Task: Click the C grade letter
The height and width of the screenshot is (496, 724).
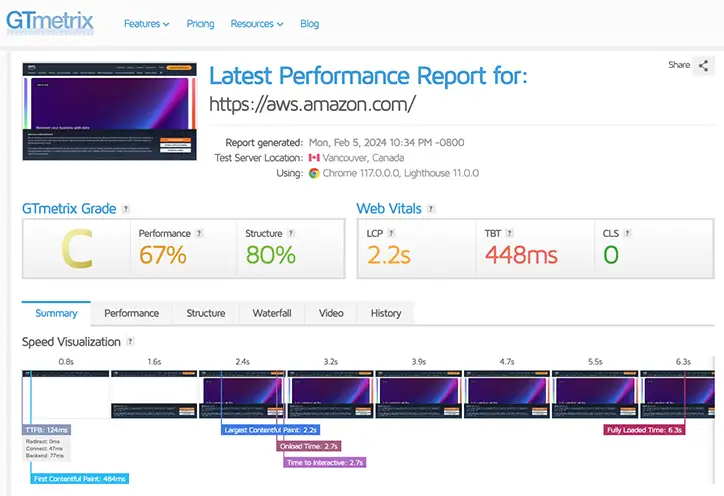Action: click(77, 249)
